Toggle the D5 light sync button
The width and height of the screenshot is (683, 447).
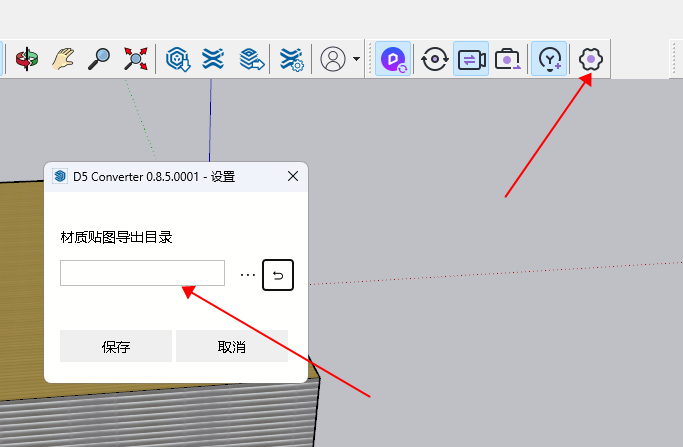(x=549, y=59)
